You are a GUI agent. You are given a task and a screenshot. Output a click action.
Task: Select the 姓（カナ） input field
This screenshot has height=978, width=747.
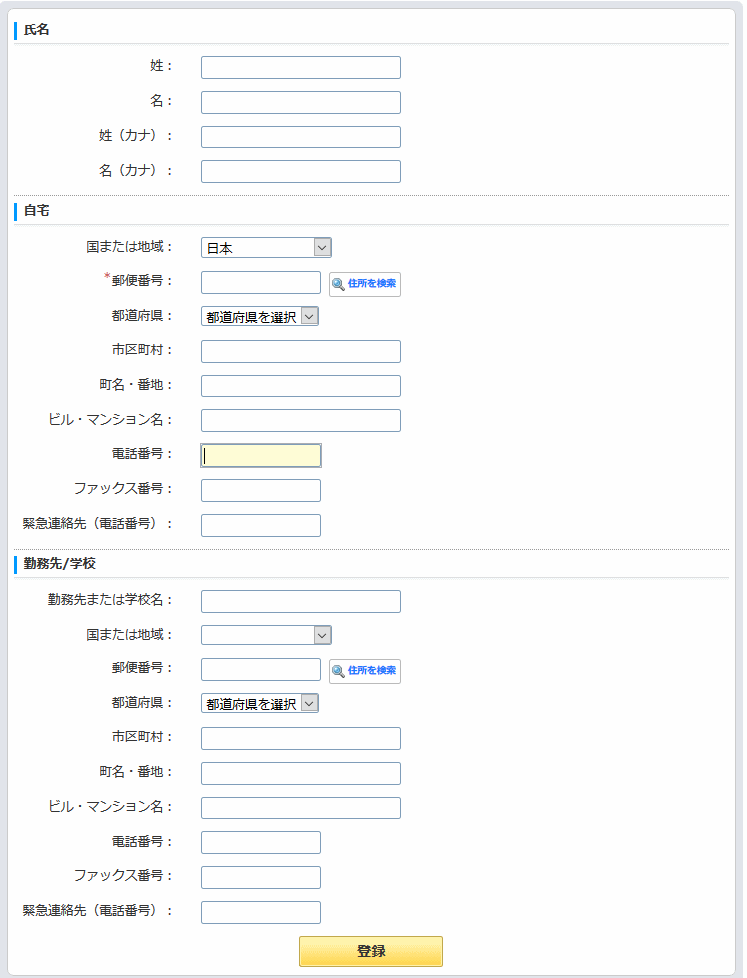click(300, 137)
